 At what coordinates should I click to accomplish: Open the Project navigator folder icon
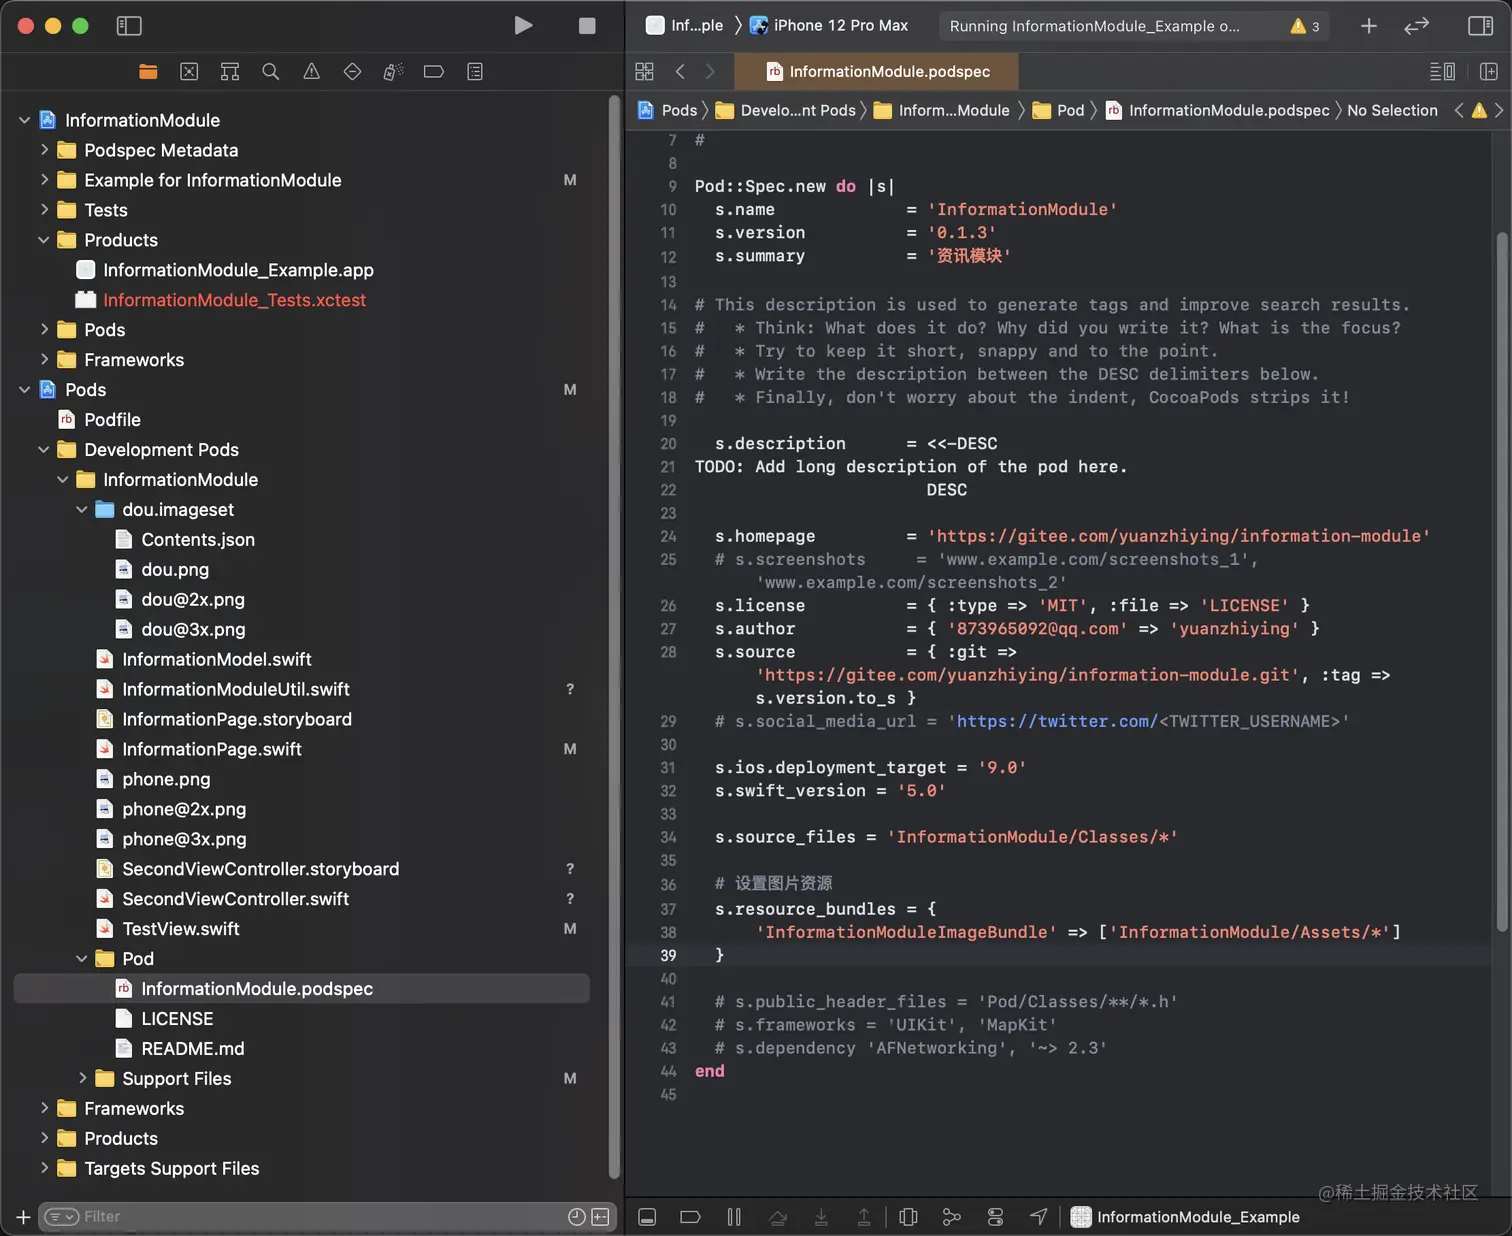click(148, 71)
